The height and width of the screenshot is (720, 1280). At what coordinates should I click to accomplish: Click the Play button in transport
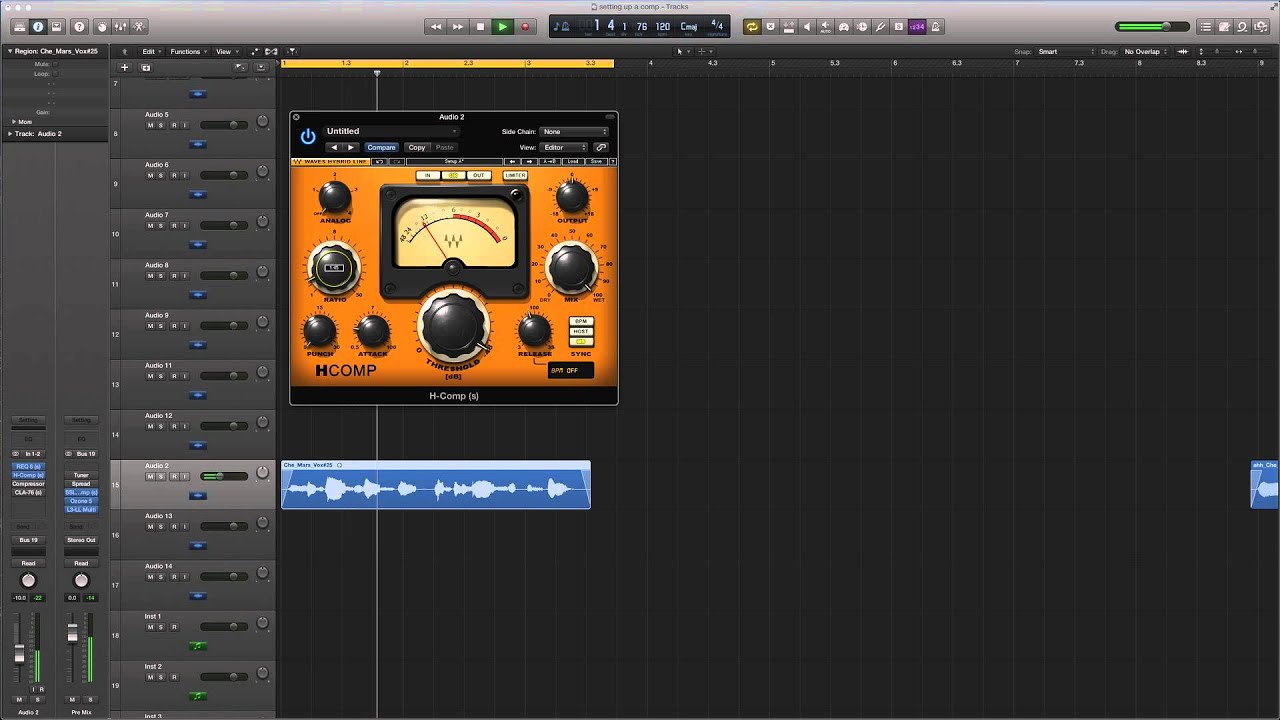(x=502, y=27)
